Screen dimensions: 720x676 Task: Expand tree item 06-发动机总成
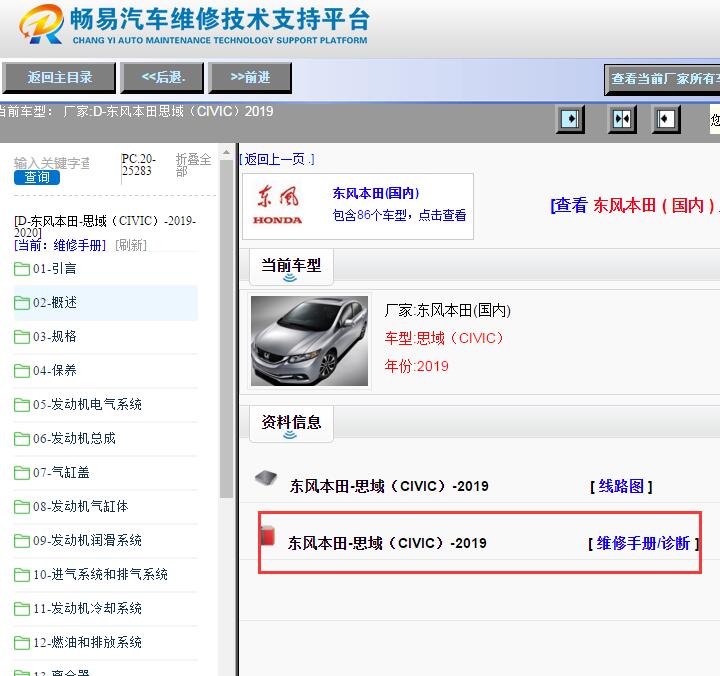point(74,439)
